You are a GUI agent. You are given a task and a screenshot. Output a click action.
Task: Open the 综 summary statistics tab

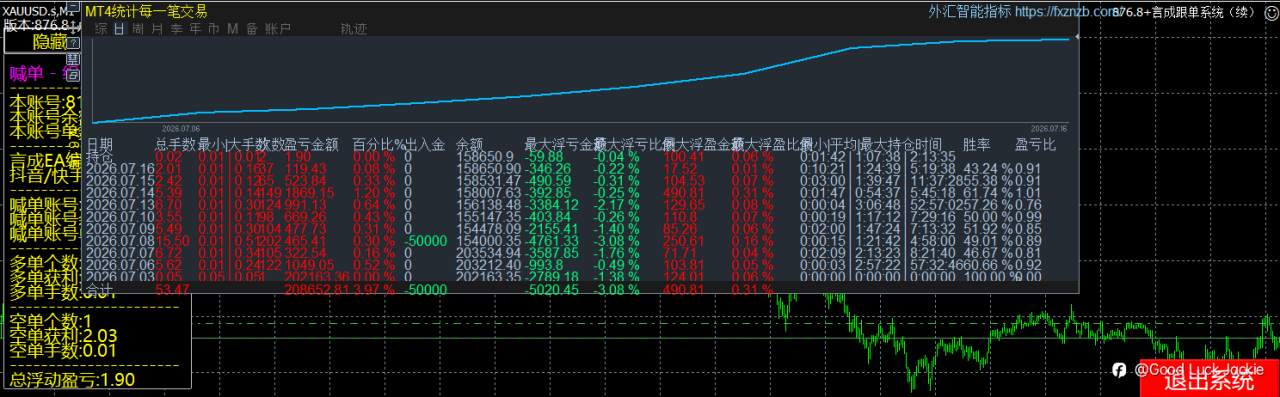(101, 29)
